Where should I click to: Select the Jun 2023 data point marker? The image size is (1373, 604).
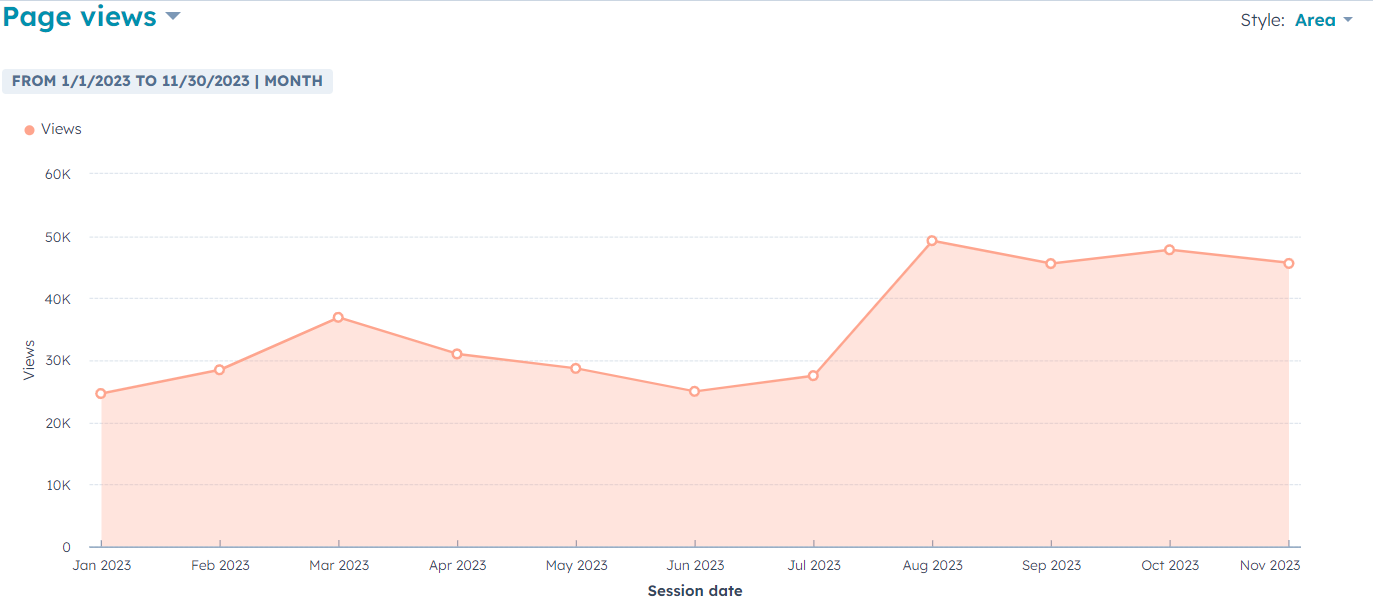(694, 392)
